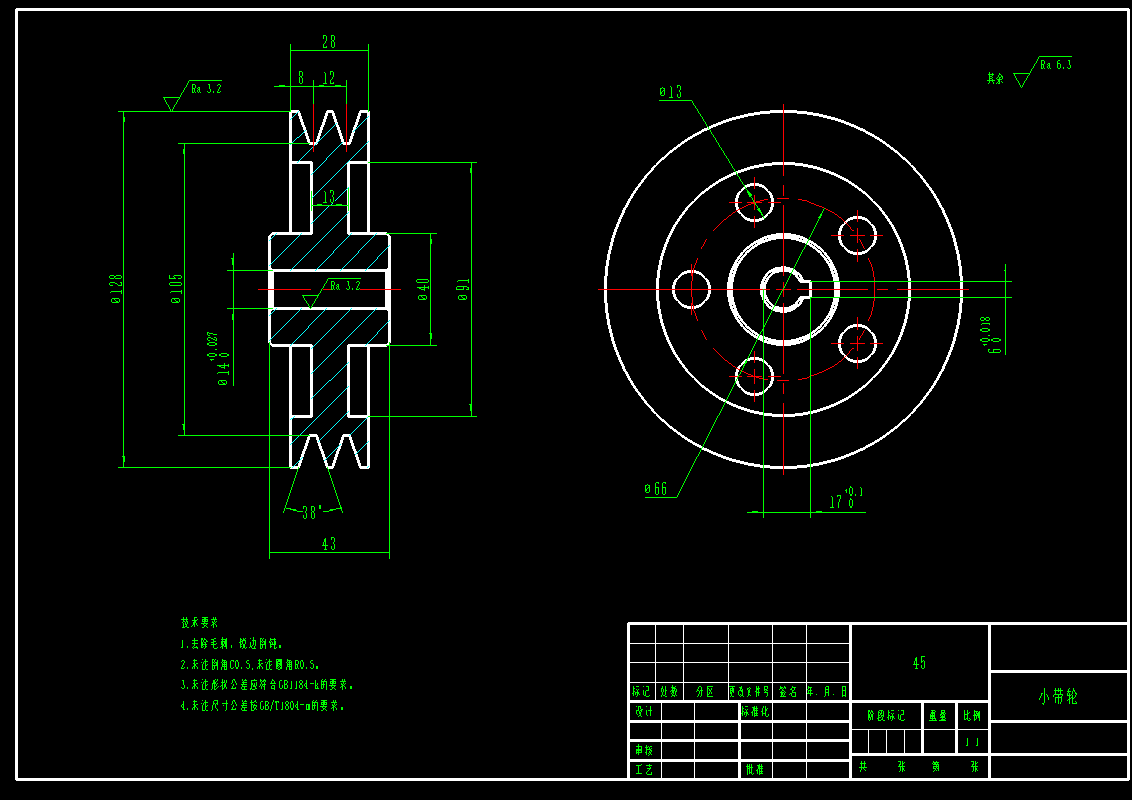Click the 43 hub length dimension
Viewport: 1132px width, 800px height.
pos(328,544)
